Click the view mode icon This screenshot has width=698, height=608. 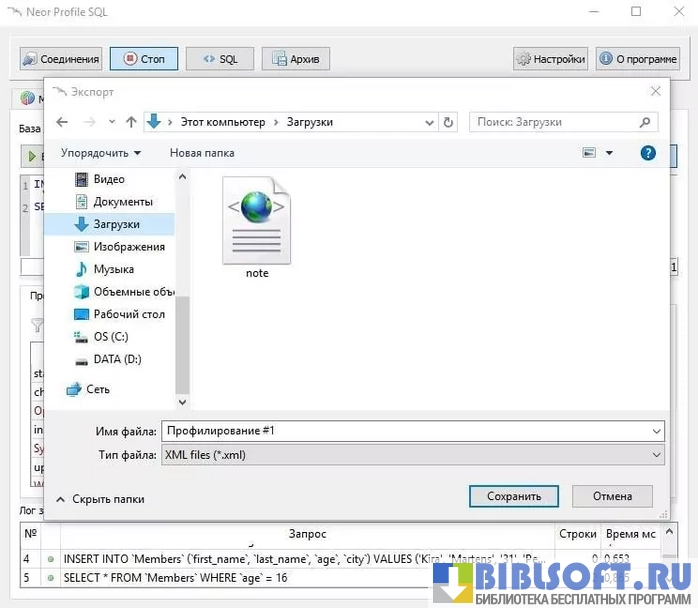pyautogui.click(x=589, y=153)
